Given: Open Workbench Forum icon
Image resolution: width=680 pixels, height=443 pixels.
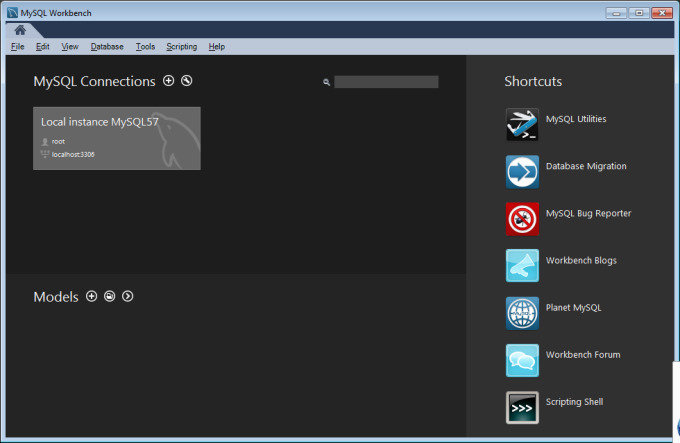Looking at the screenshot, I should 522,360.
